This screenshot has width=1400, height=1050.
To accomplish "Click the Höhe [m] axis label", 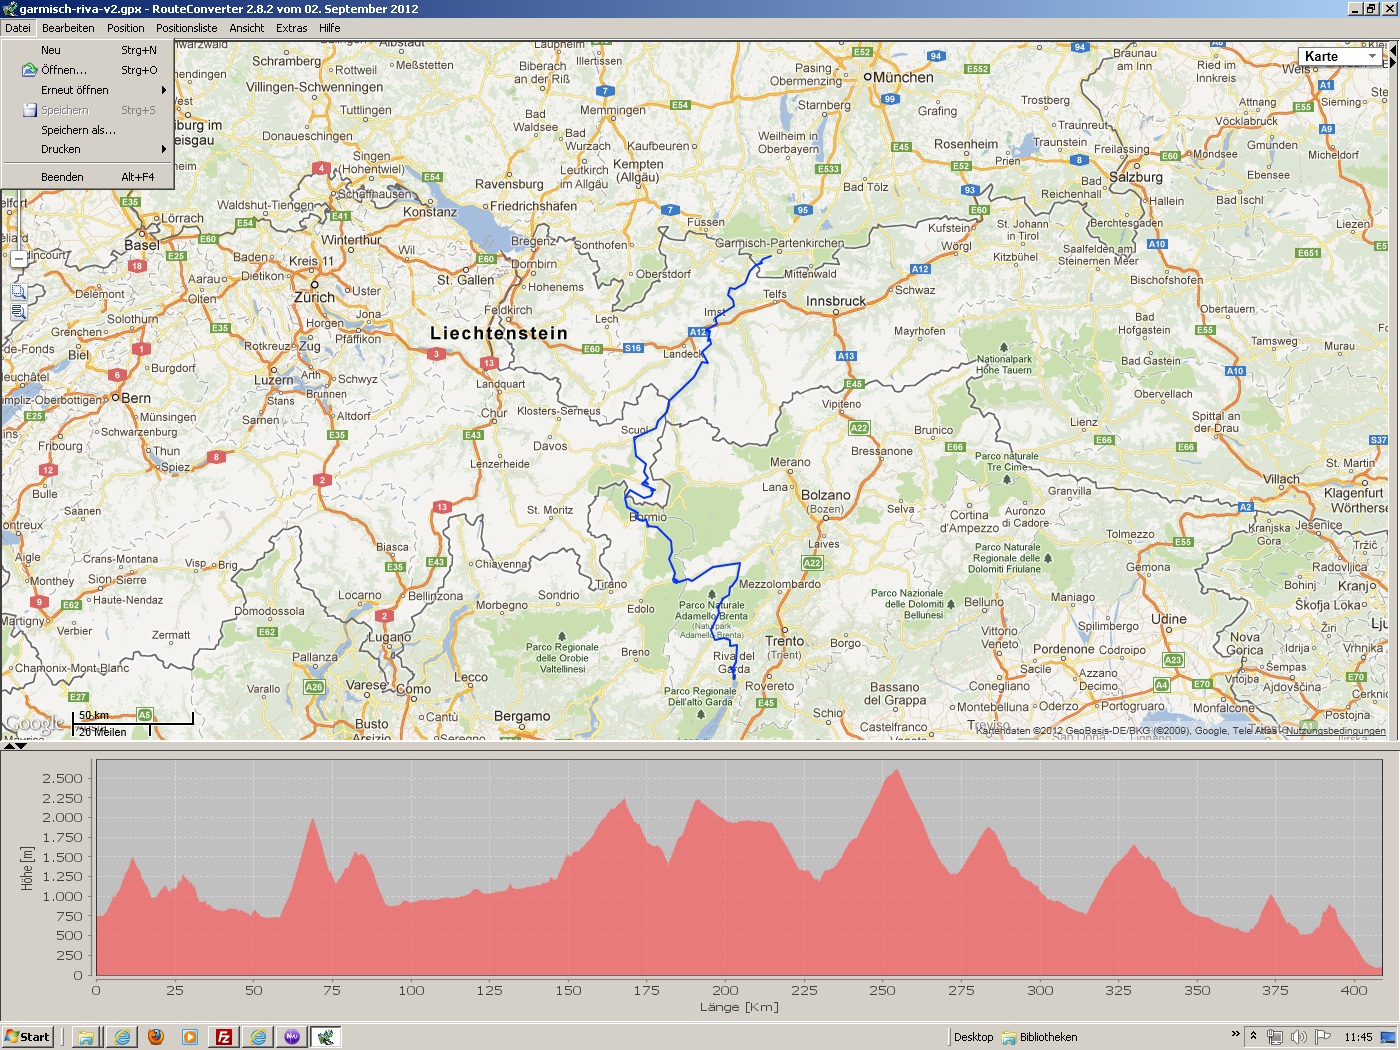I will 27,868.
